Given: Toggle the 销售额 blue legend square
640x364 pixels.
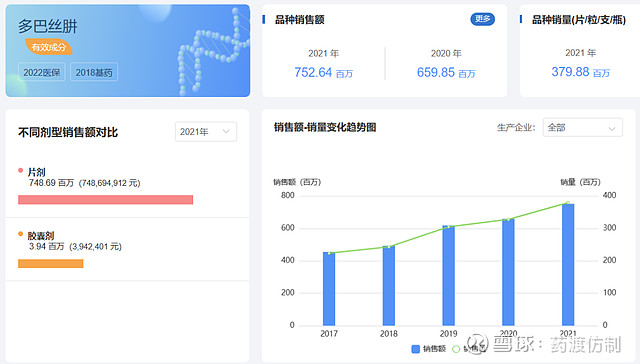Looking at the screenshot, I should 416,349.
